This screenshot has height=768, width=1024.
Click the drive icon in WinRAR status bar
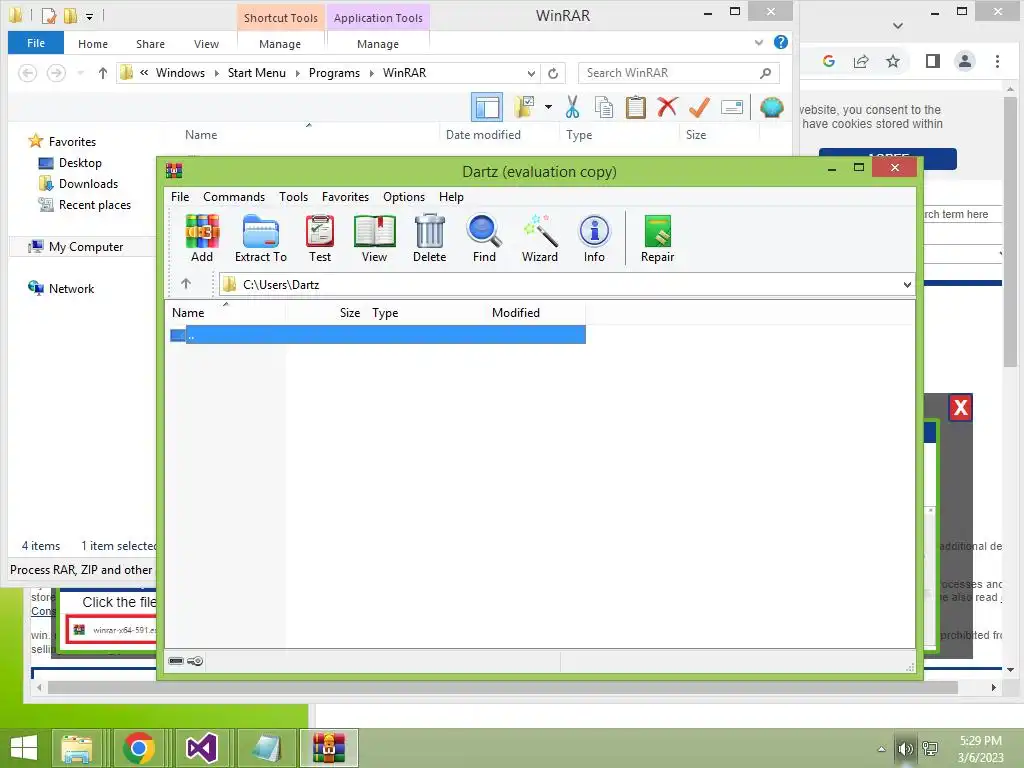coord(176,661)
